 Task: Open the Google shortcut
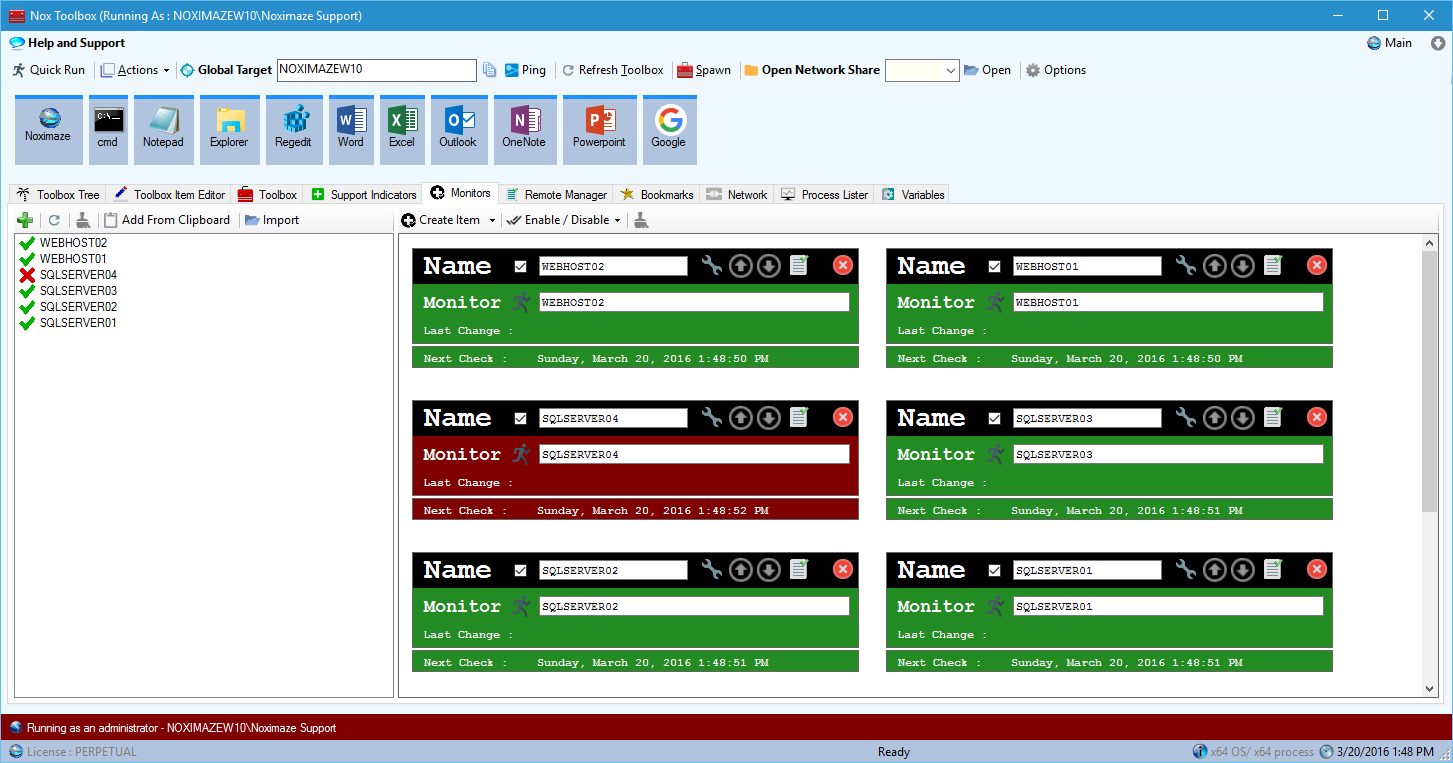tap(669, 128)
